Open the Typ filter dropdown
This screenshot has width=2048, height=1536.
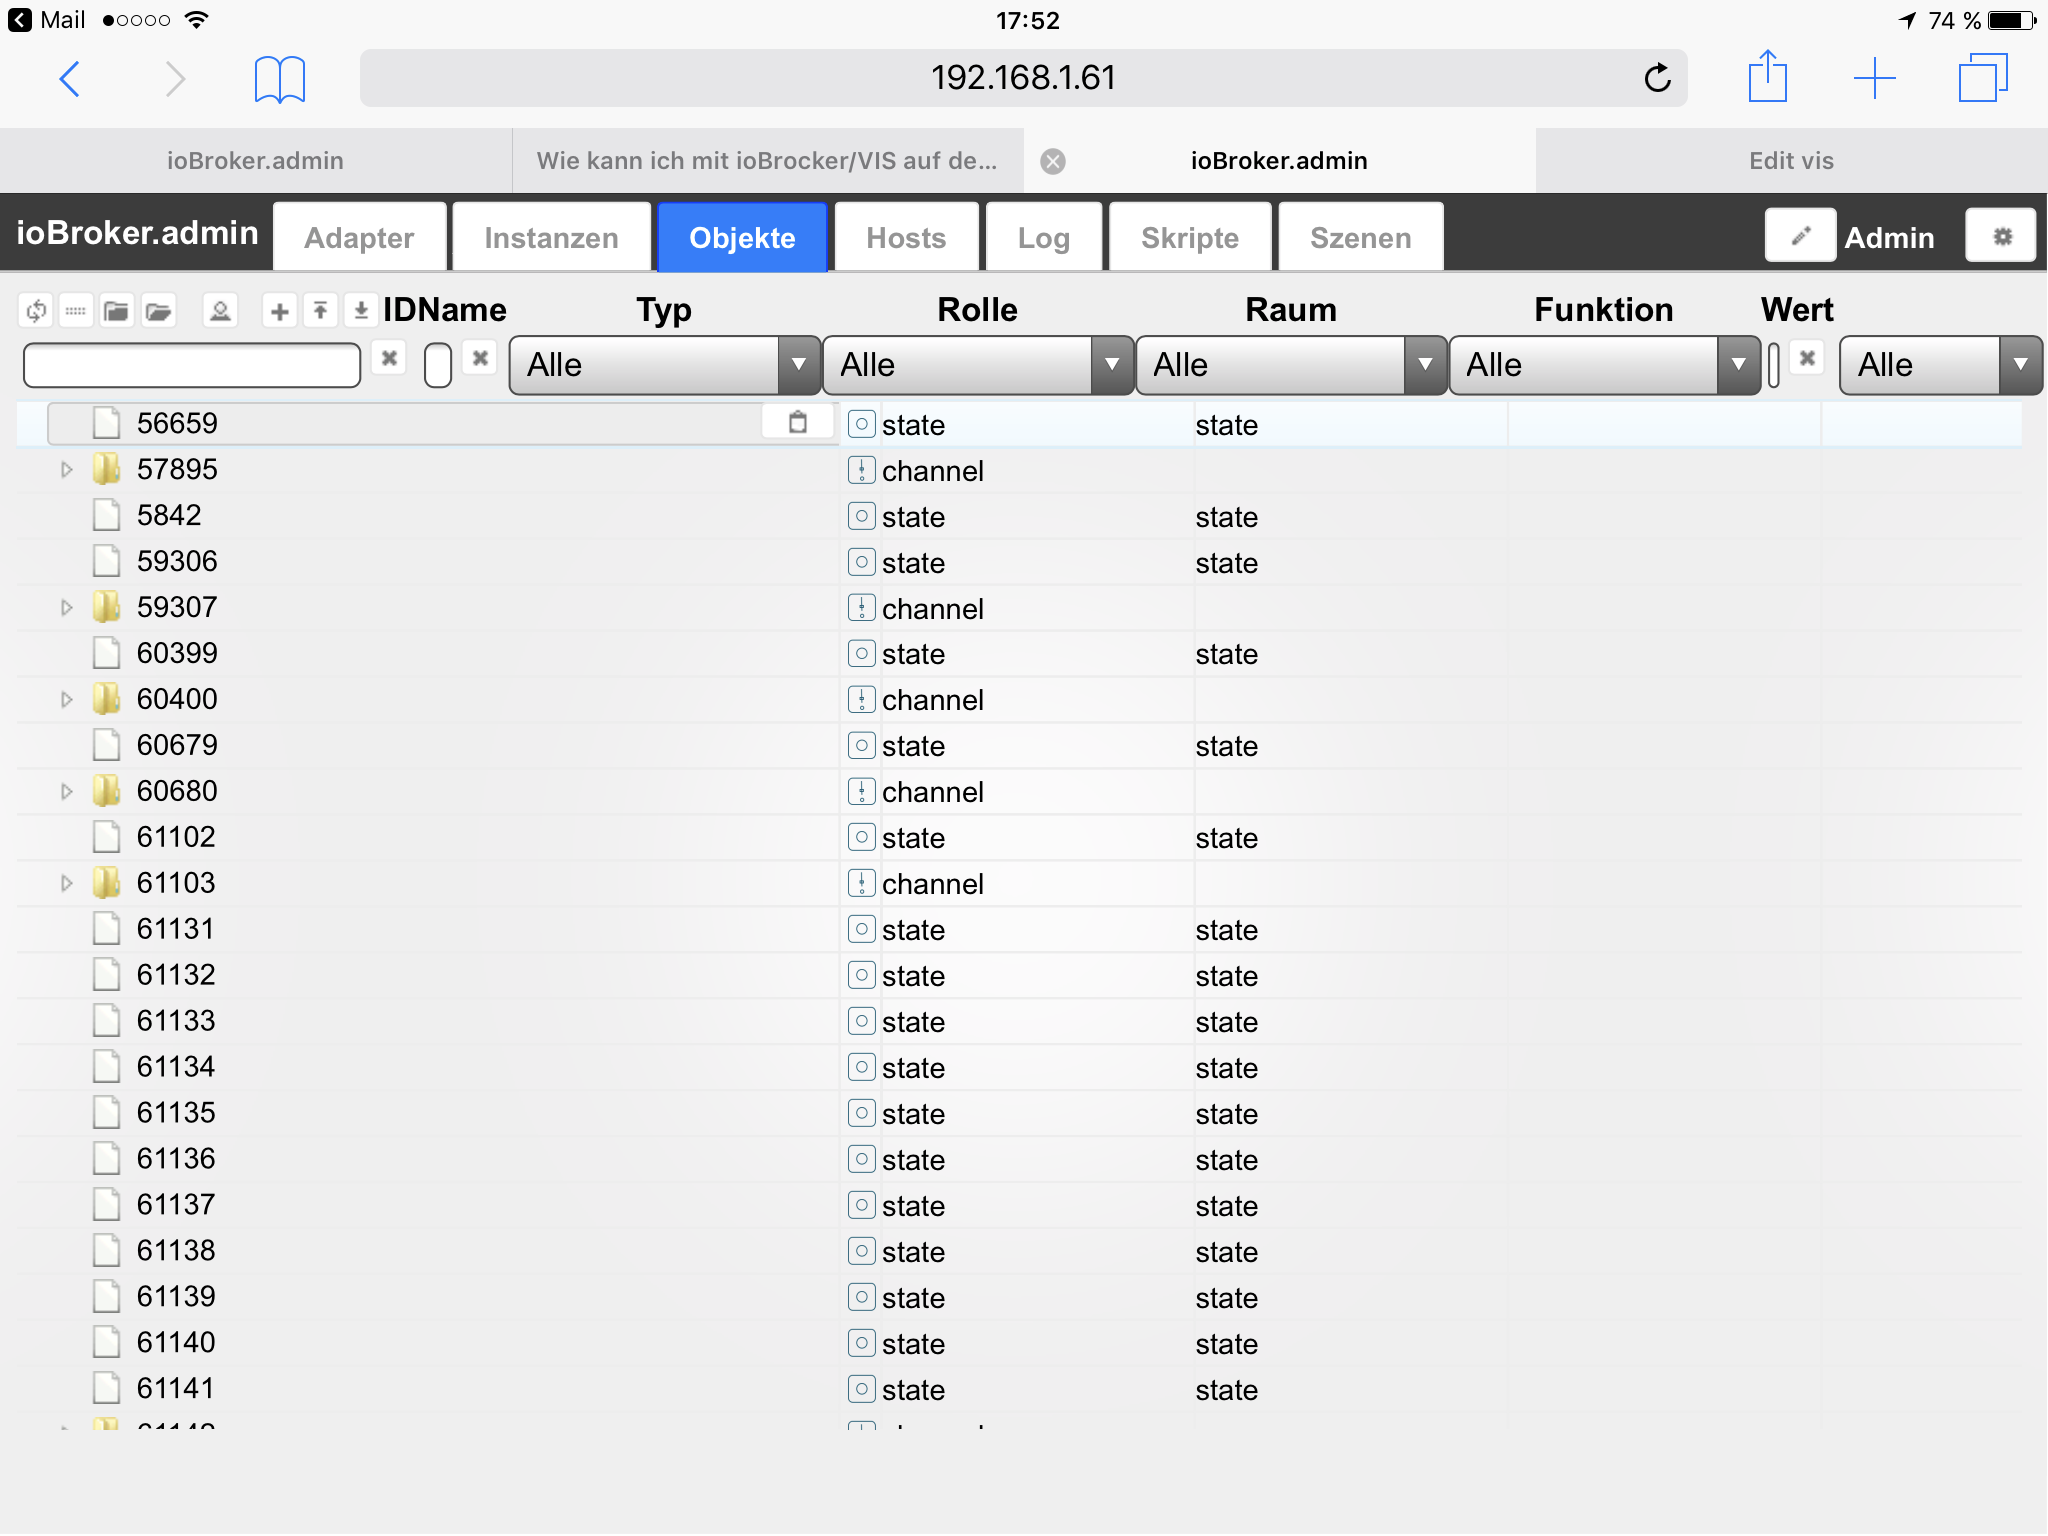[x=664, y=365]
